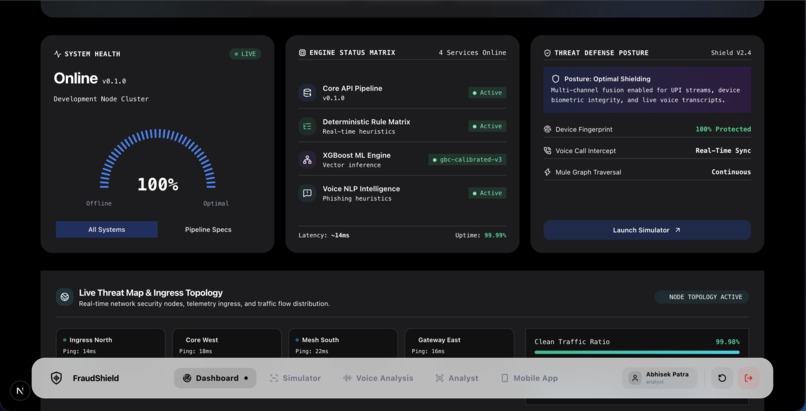This screenshot has height=411, width=806.
Task: Click the Threat Defense Posture shield-check icon
Action: click(547, 53)
